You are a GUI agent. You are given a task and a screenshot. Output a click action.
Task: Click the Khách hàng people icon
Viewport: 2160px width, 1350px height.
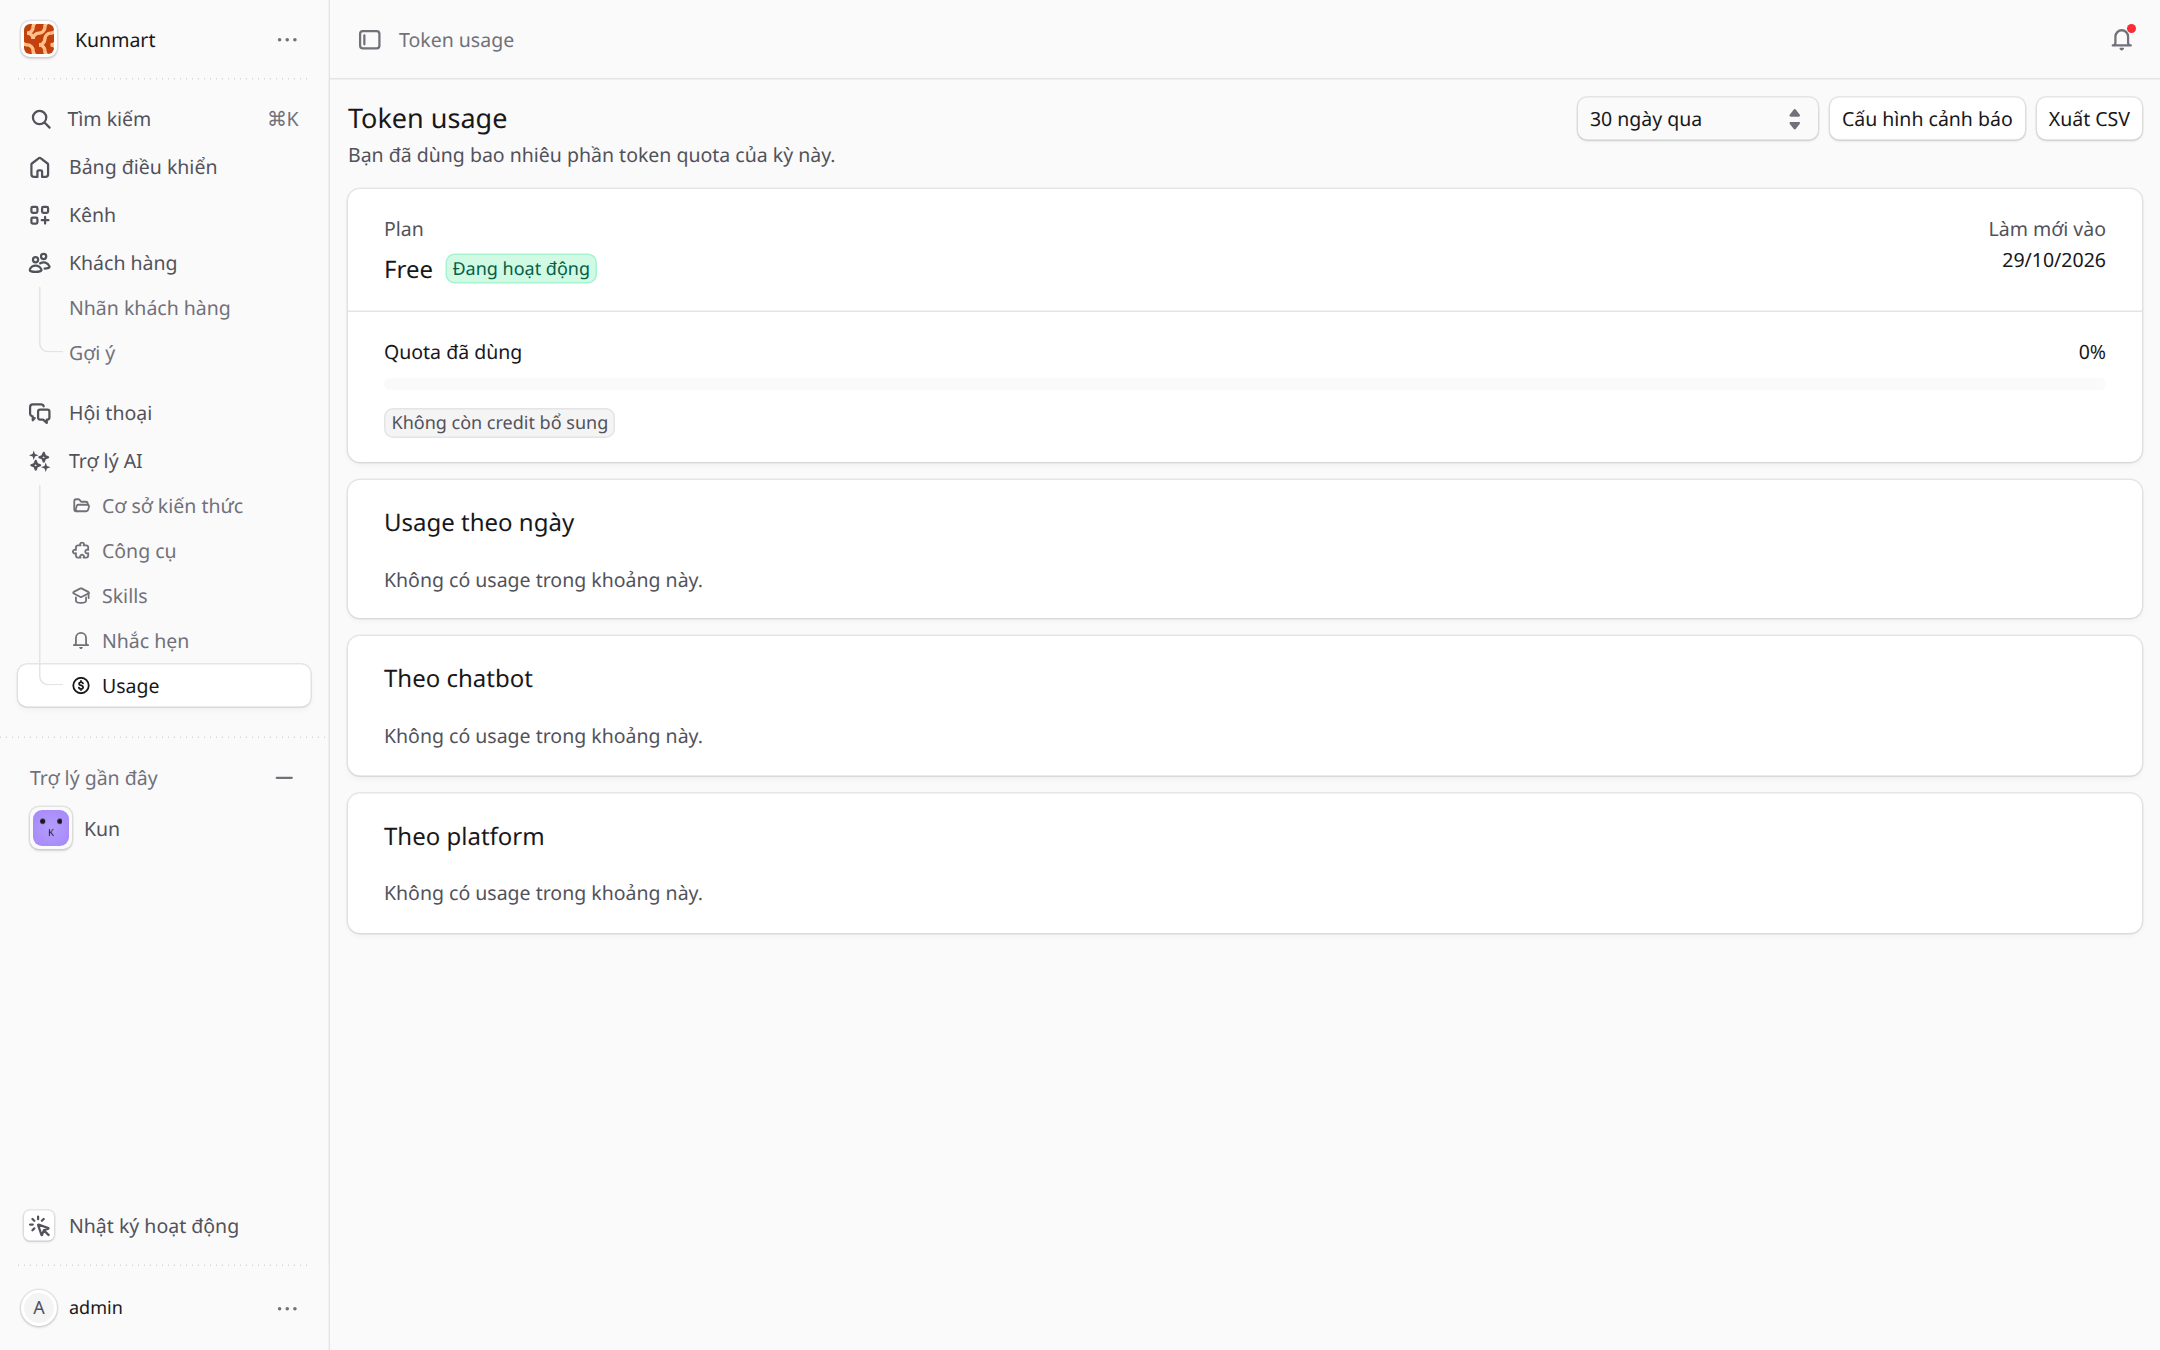click(40, 263)
